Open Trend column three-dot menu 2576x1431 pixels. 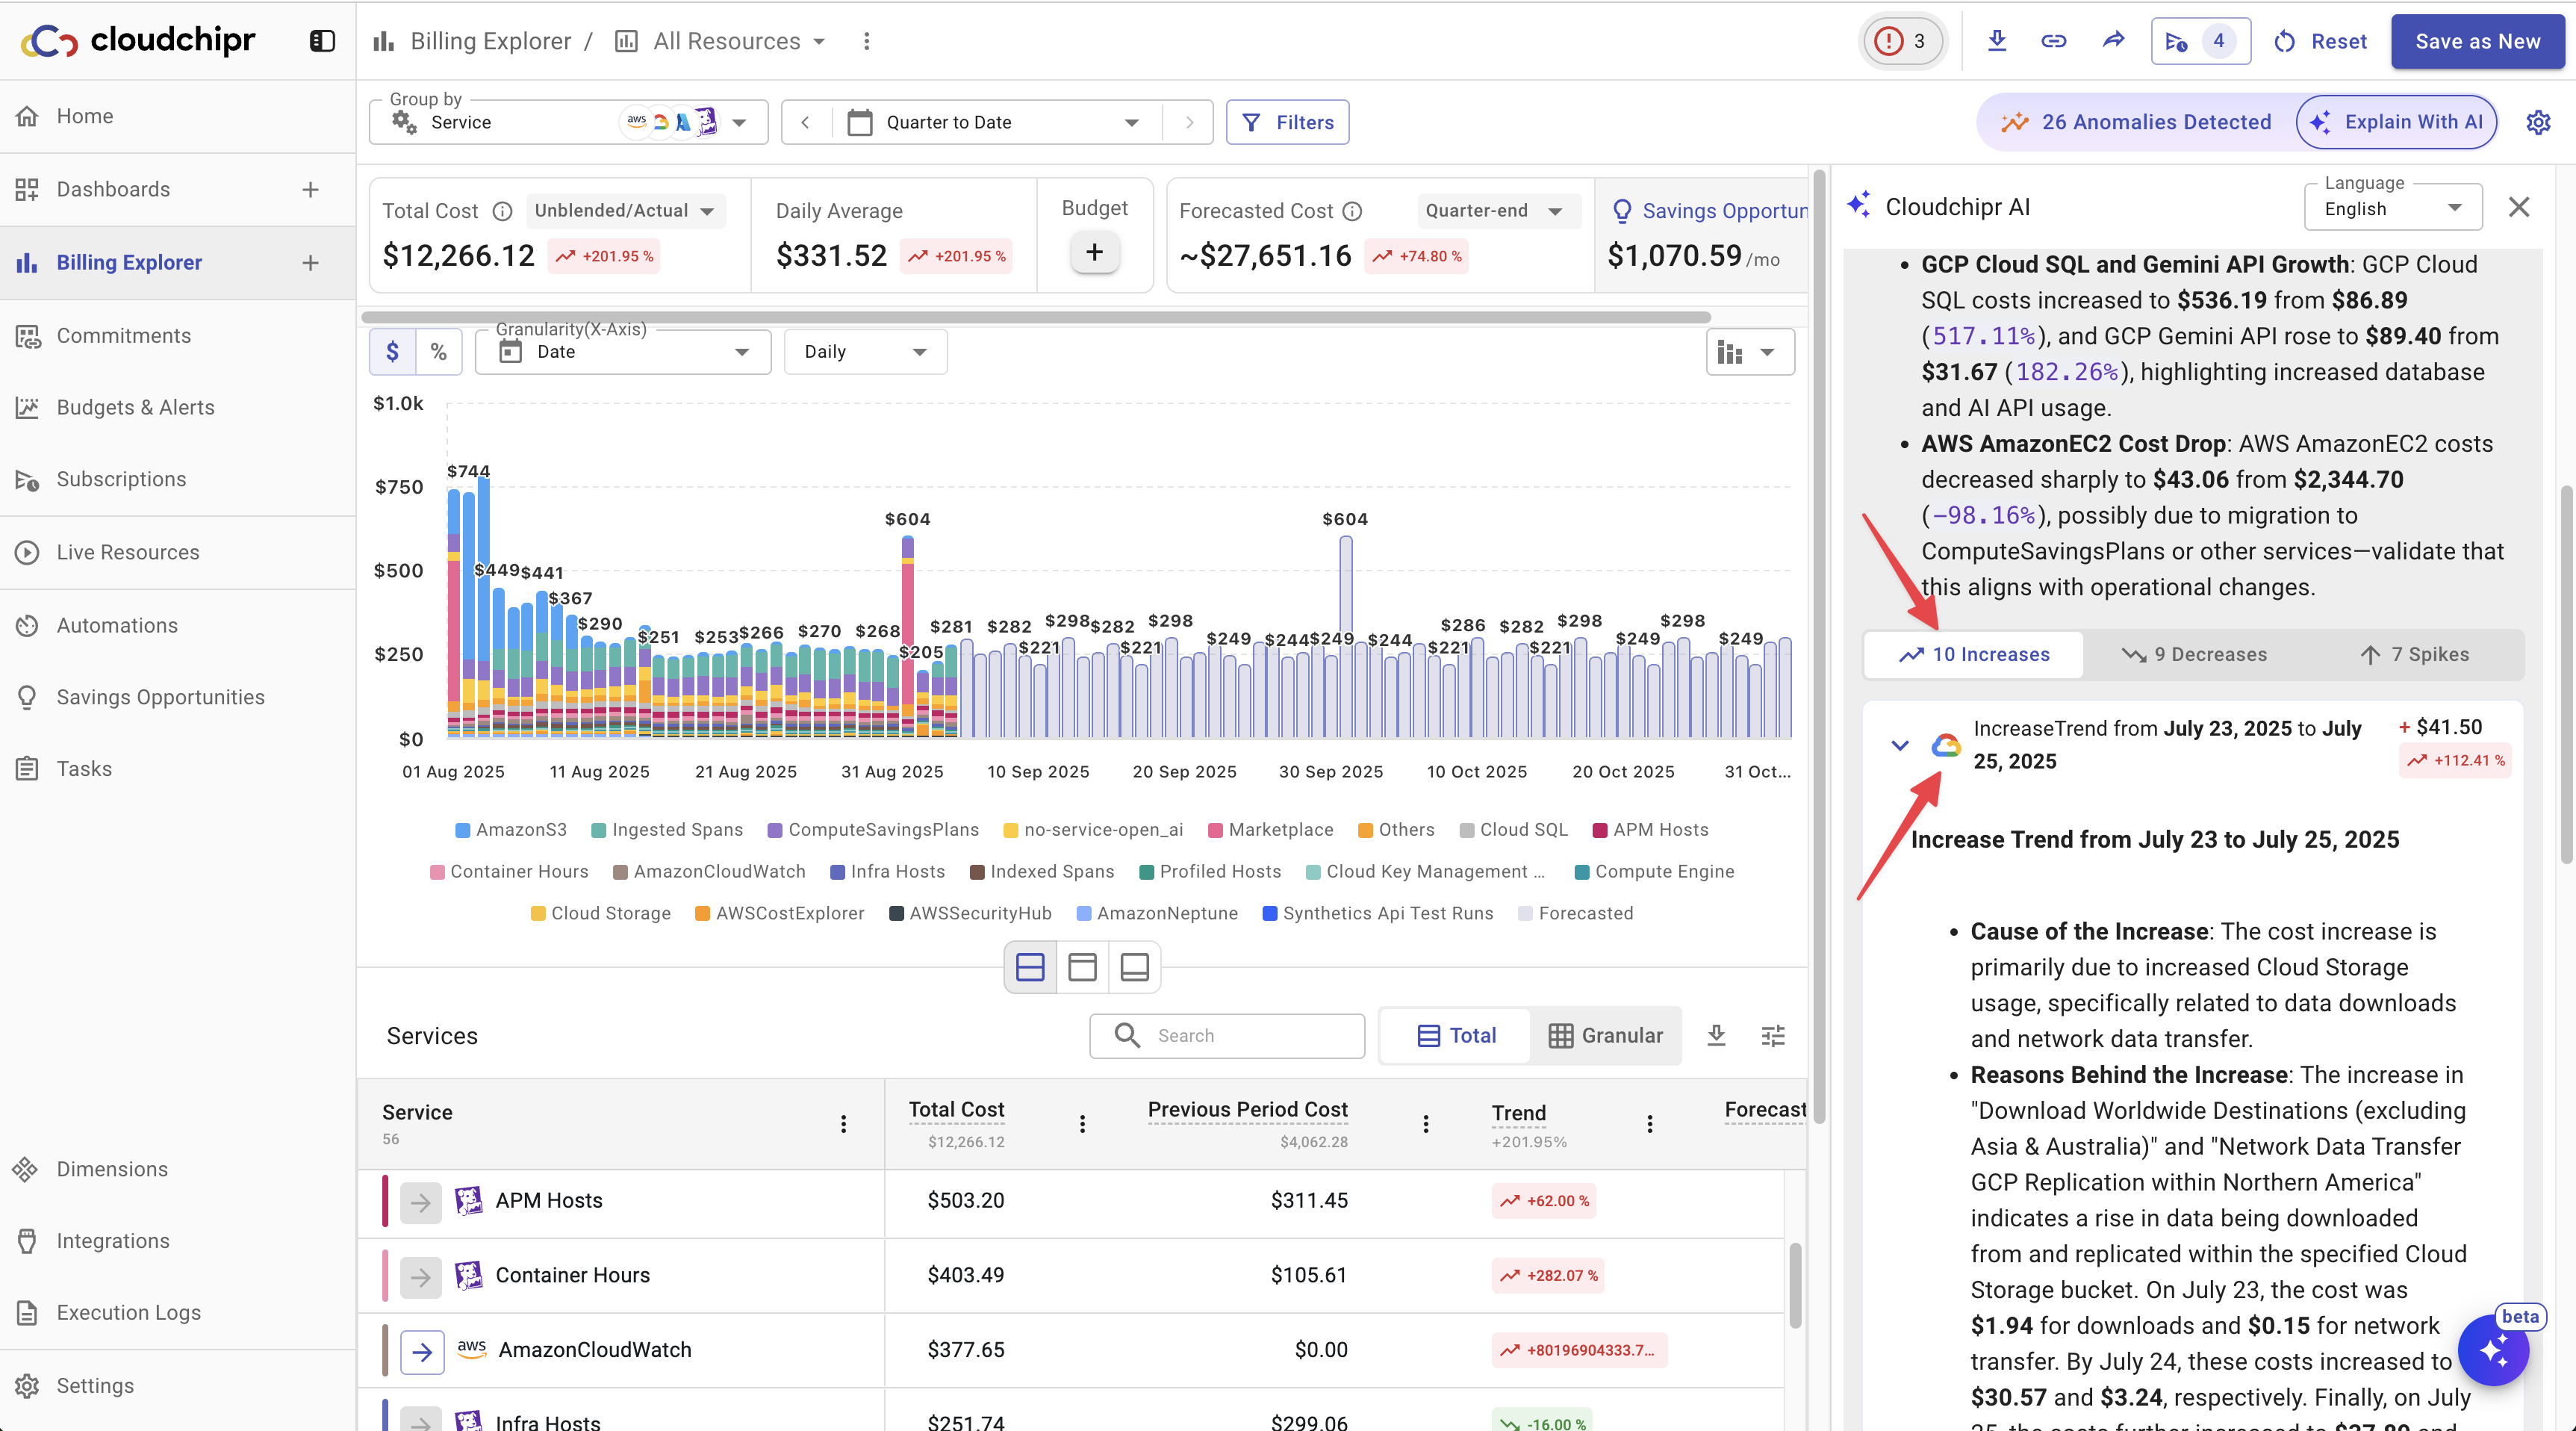point(1649,1124)
